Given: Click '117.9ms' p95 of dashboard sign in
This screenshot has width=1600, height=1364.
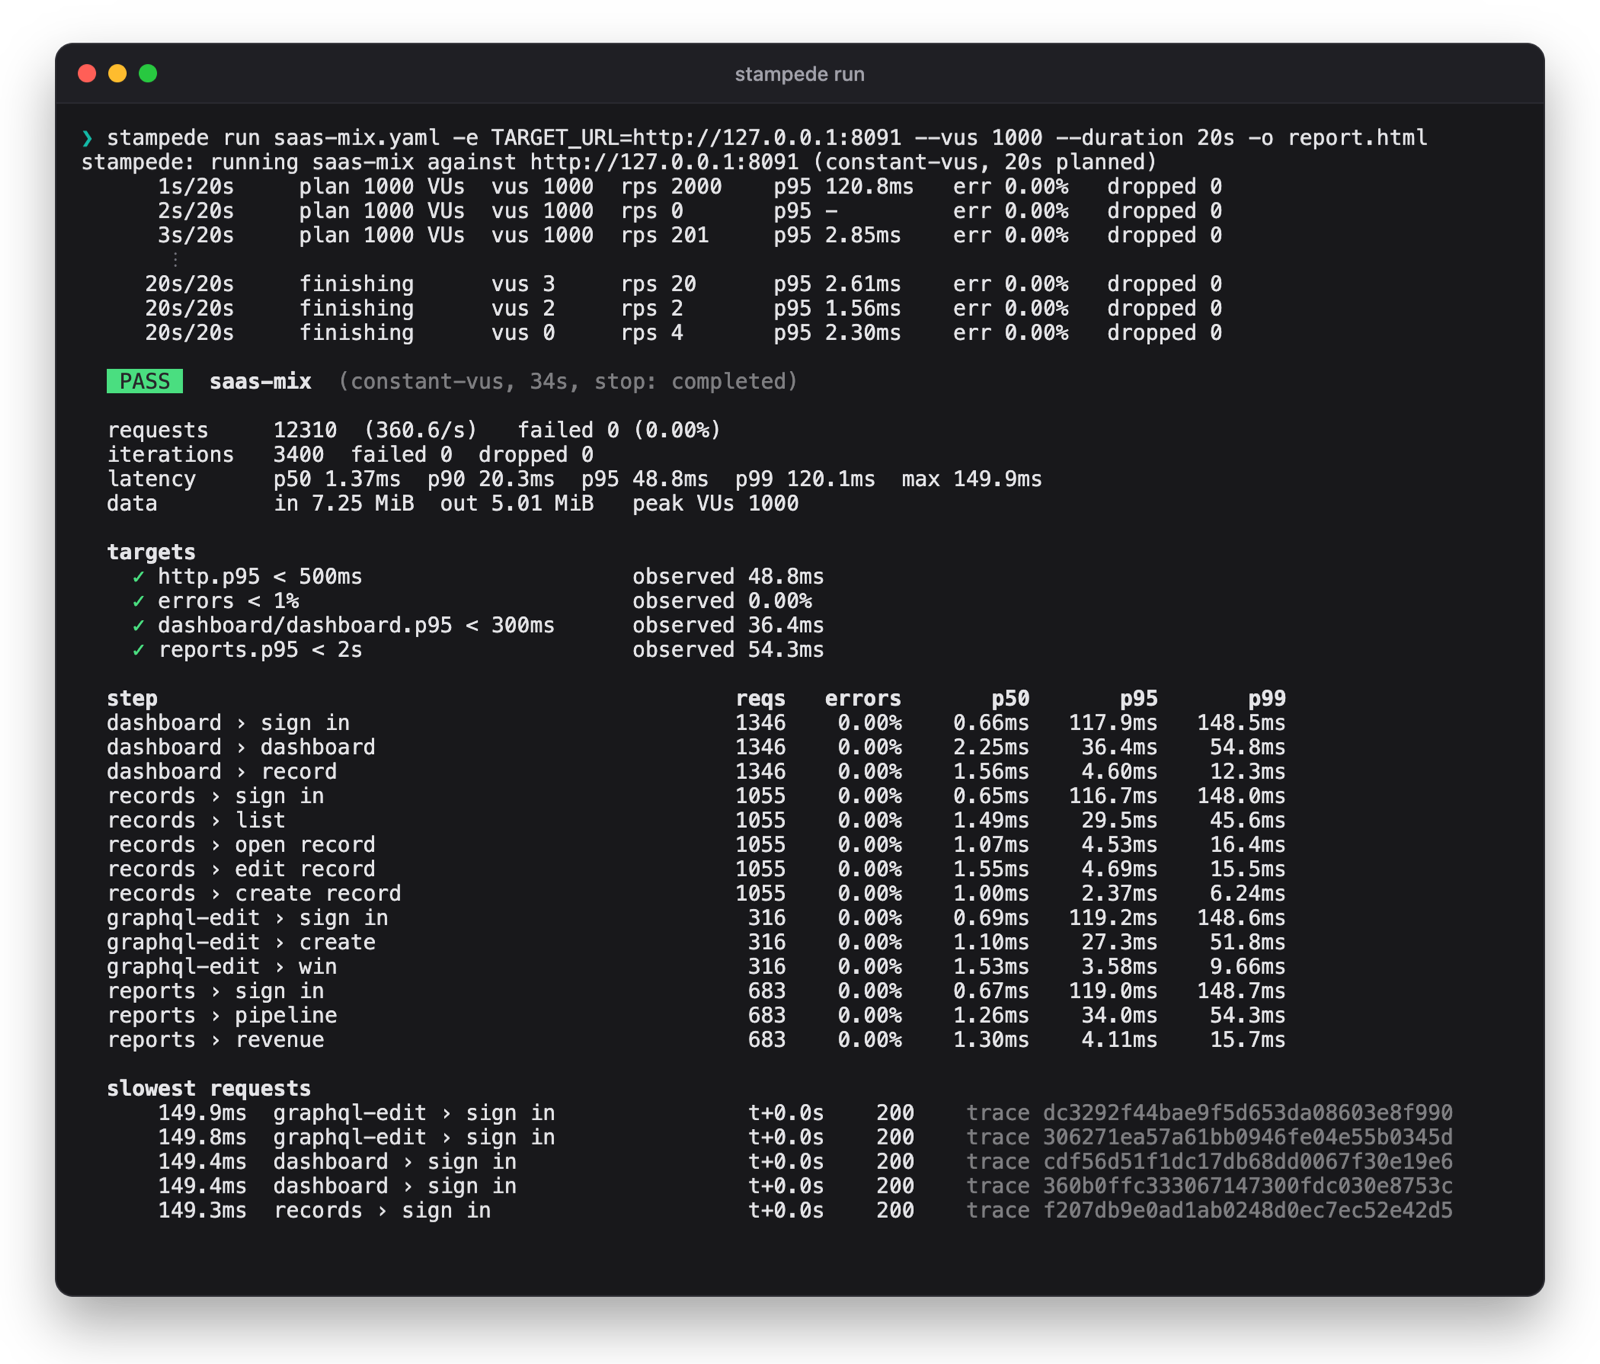Looking at the screenshot, I should coord(1113,723).
